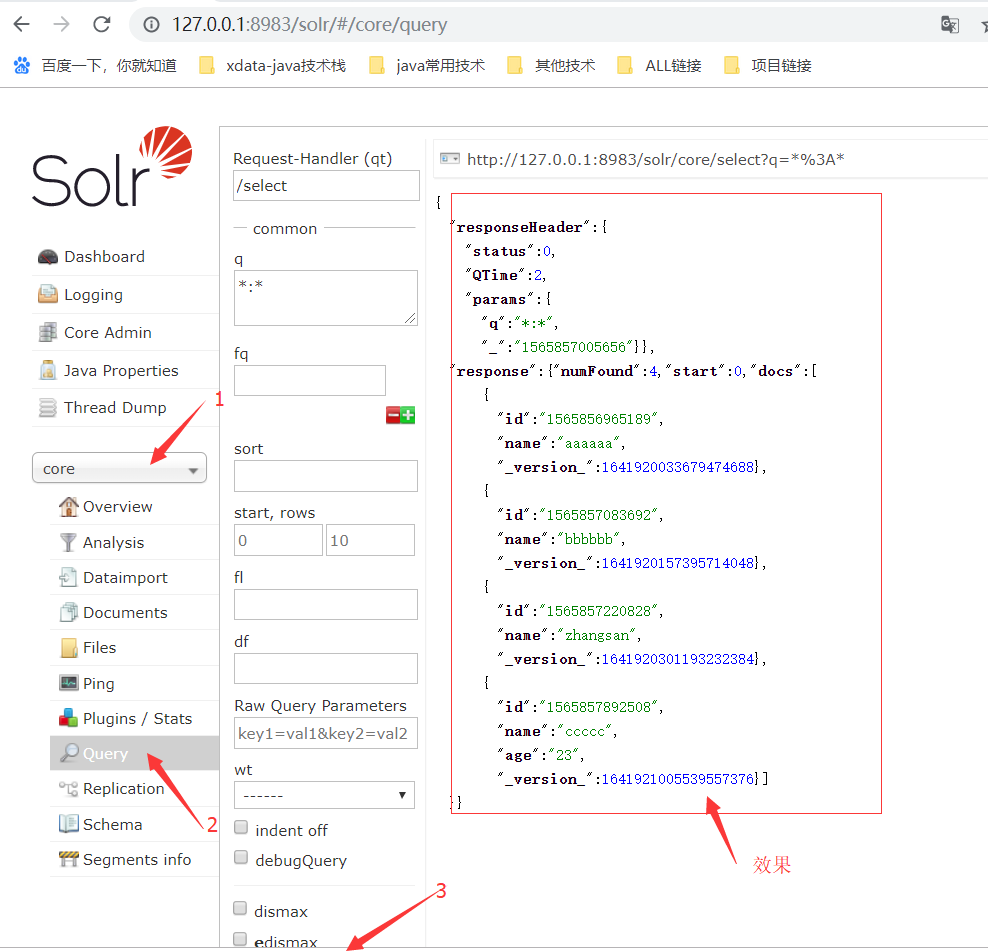Open the translate page icon
Screen dimensions: 988x952
(950, 25)
